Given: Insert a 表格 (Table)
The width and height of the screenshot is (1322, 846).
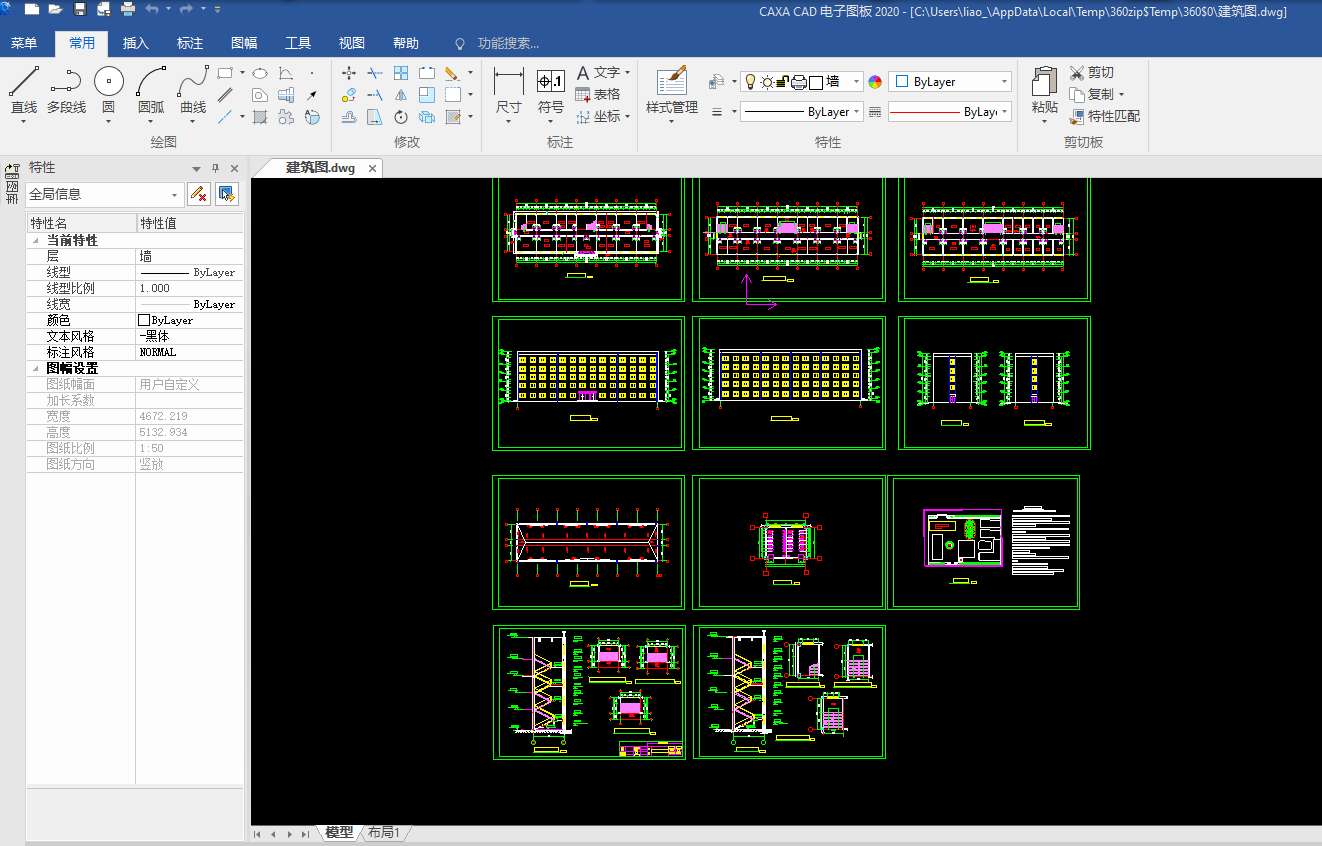Looking at the screenshot, I should (x=598, y=94).
